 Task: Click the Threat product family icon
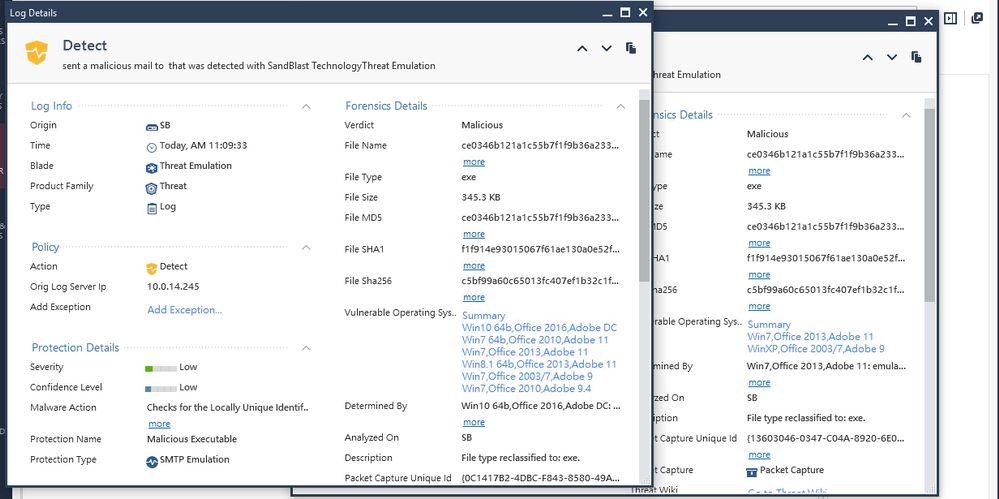pos(152,188)
